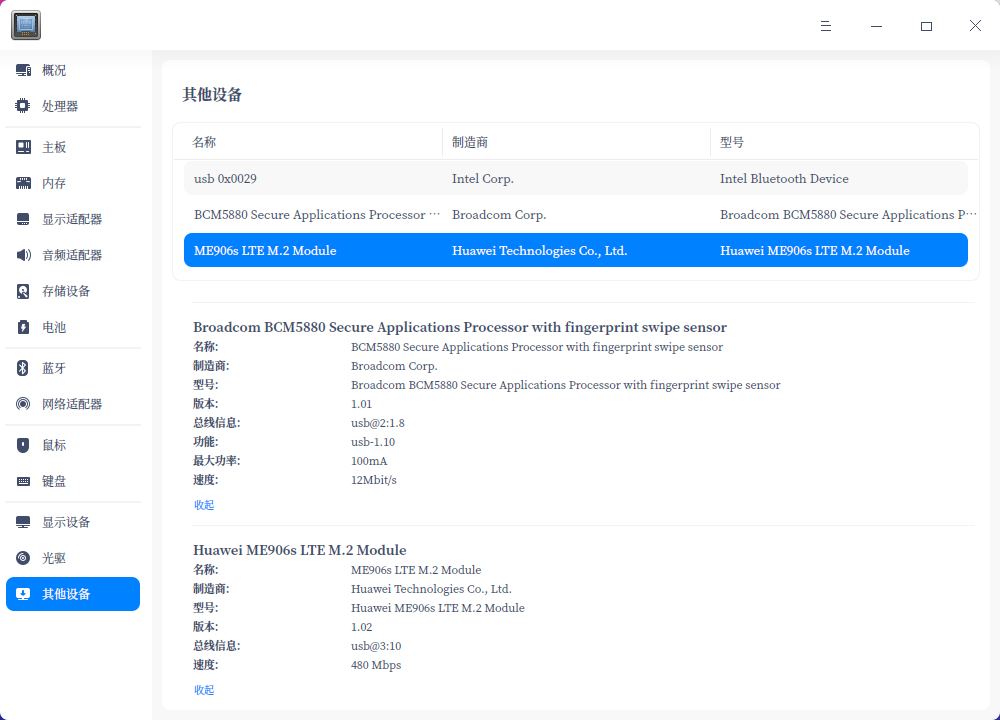Click the 1.02 version value

click(362, 626)
